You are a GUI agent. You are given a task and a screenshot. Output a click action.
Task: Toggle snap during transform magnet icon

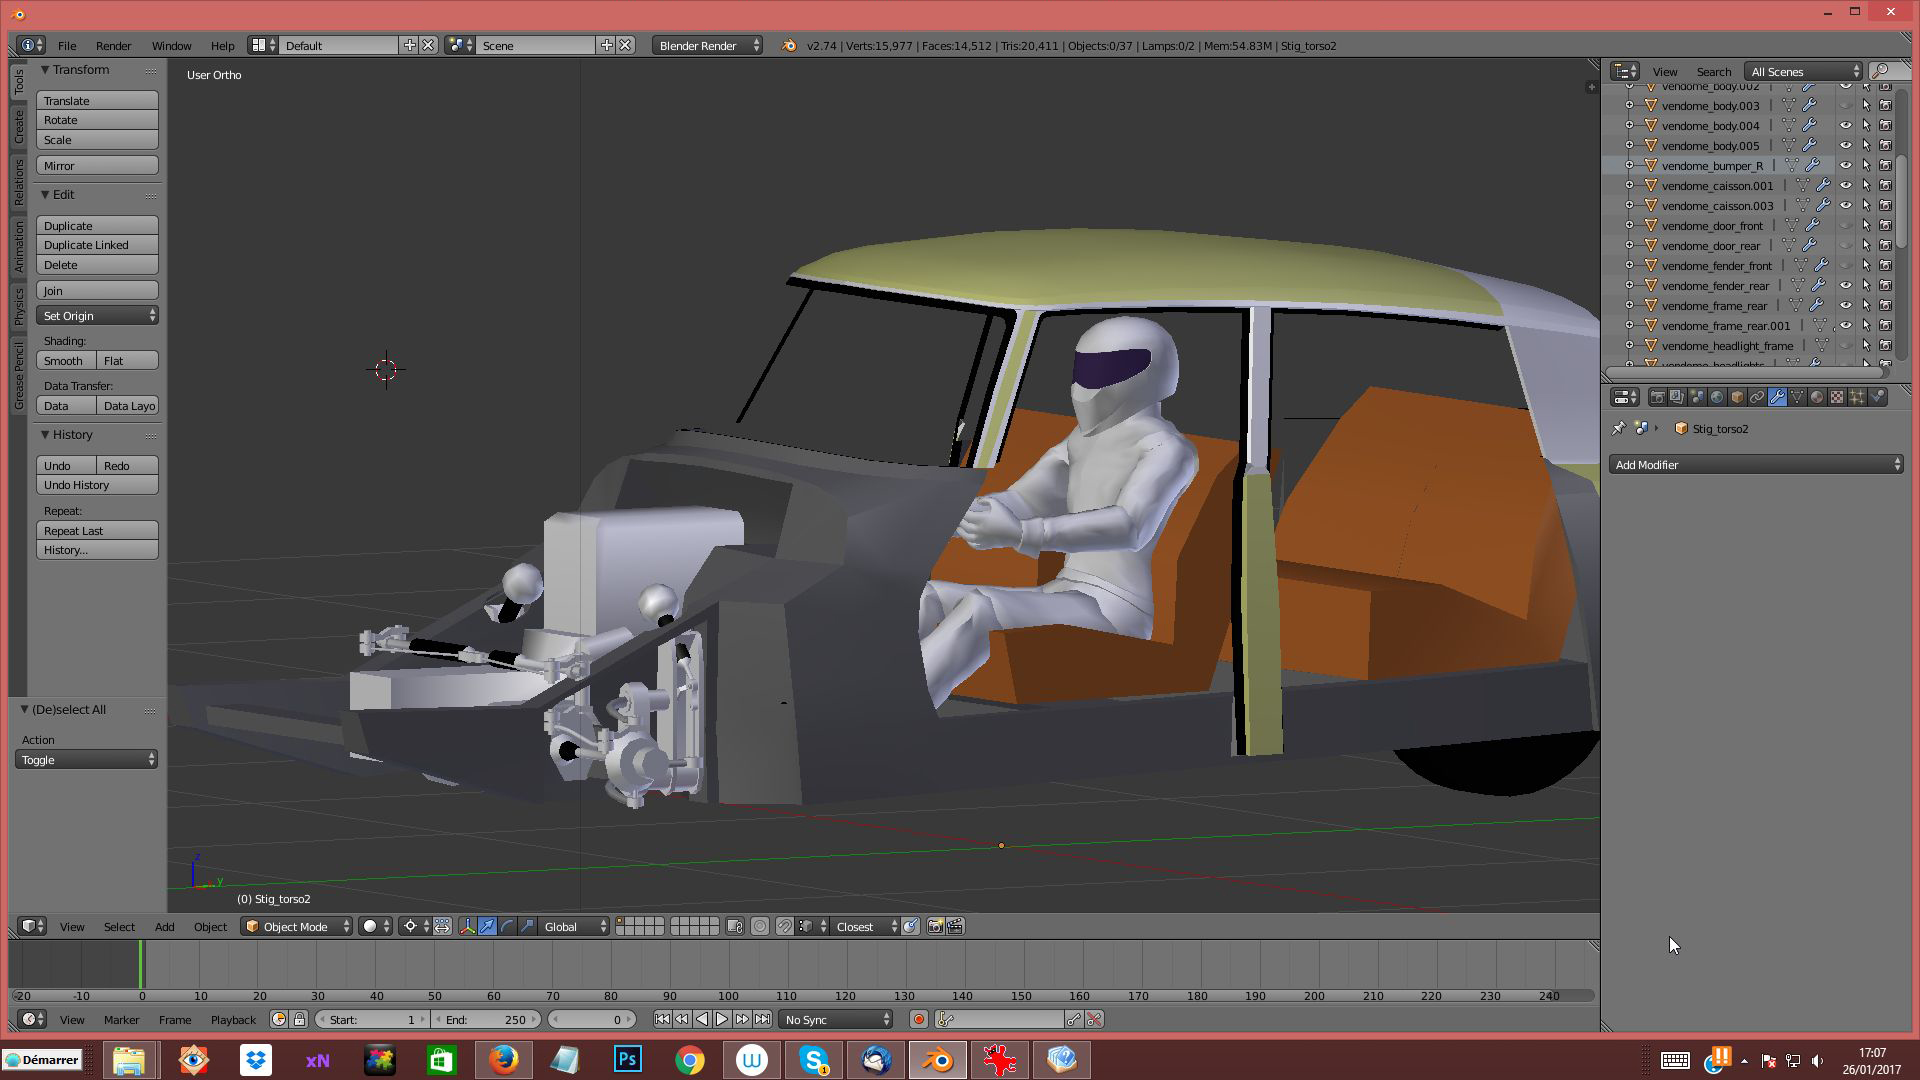point(784,926)
